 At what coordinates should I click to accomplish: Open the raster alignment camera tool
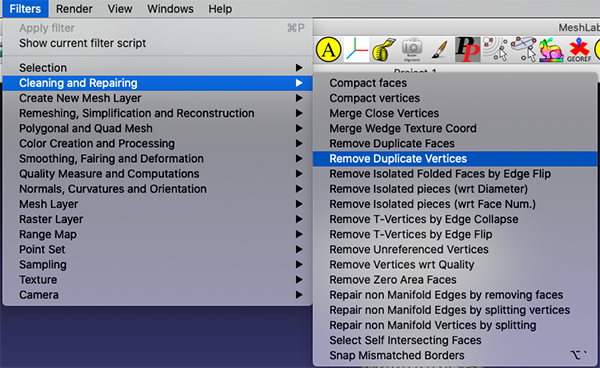pyautogui.click(x=412, y=50)
